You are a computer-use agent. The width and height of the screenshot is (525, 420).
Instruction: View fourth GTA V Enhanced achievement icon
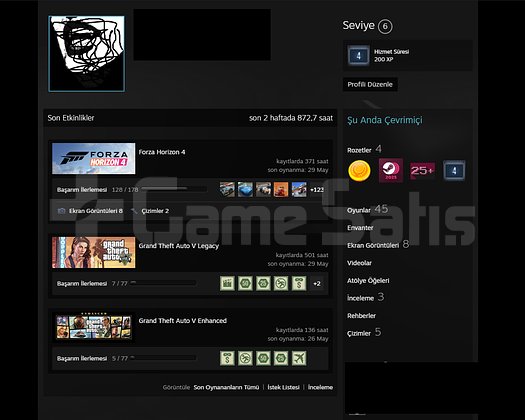(x=281, y=358)
